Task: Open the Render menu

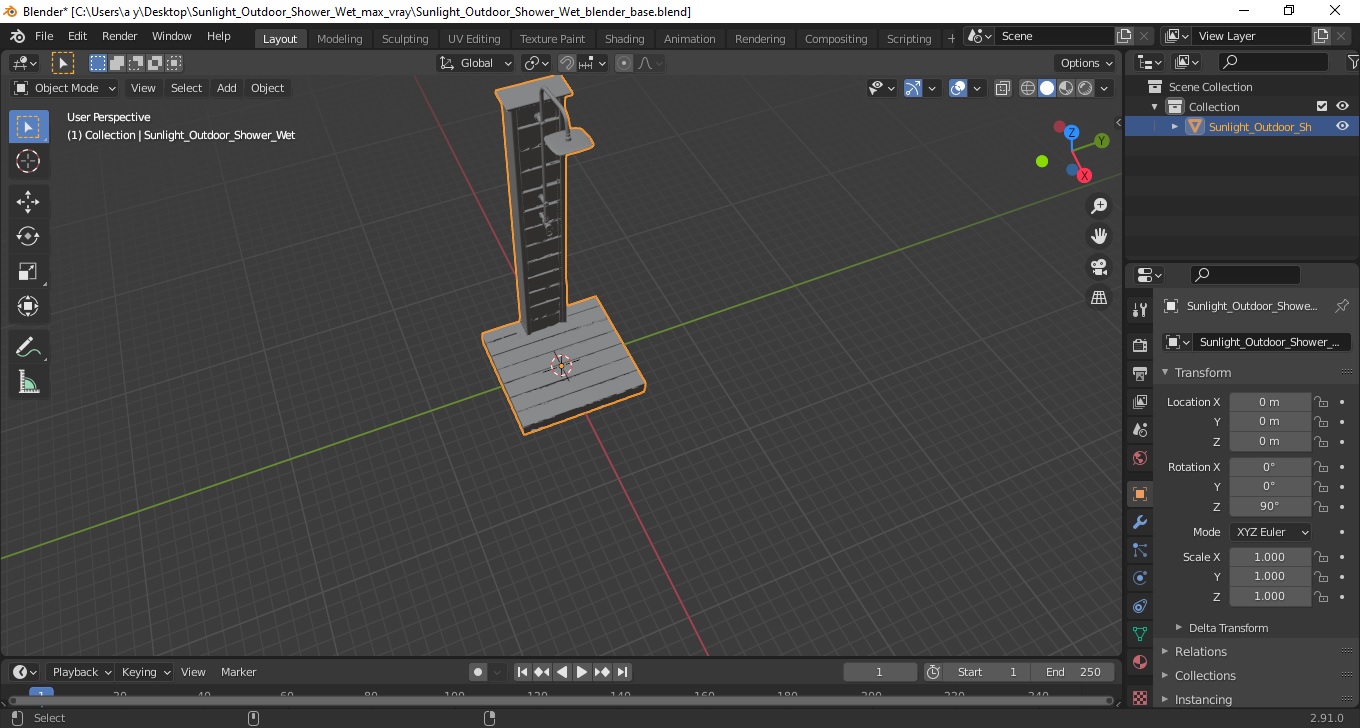Action: pyautogui.click(x=120, y=36)
